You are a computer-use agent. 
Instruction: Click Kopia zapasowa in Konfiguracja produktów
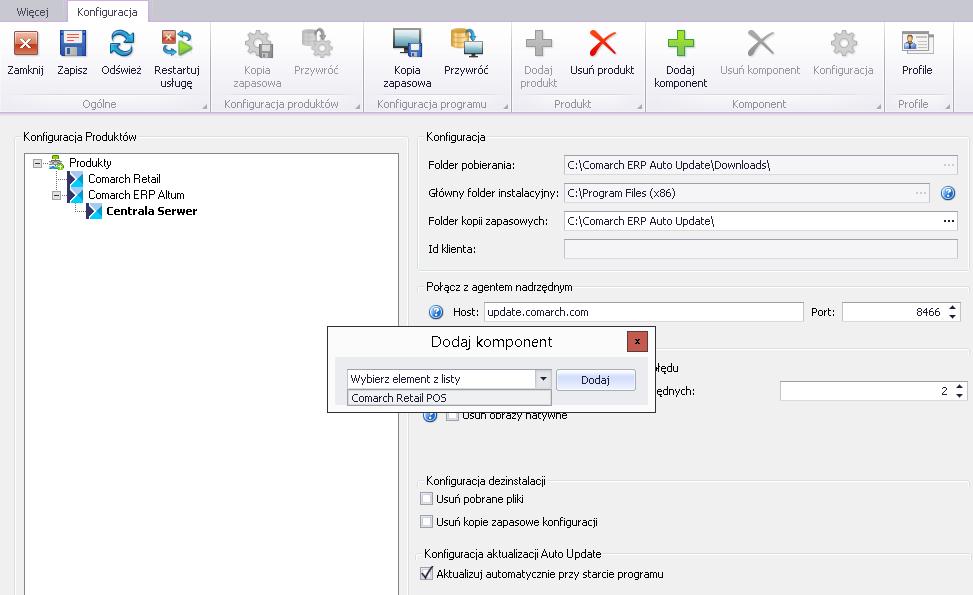258,43
